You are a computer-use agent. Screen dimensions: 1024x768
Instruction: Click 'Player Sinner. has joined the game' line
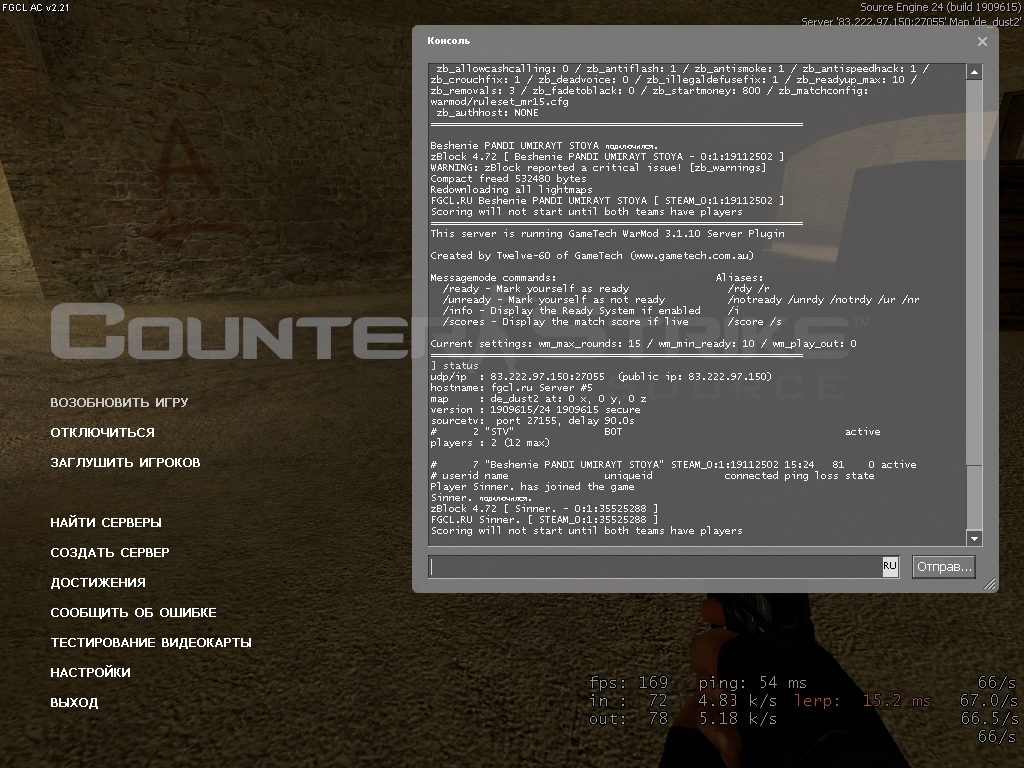tap(532, 487)
